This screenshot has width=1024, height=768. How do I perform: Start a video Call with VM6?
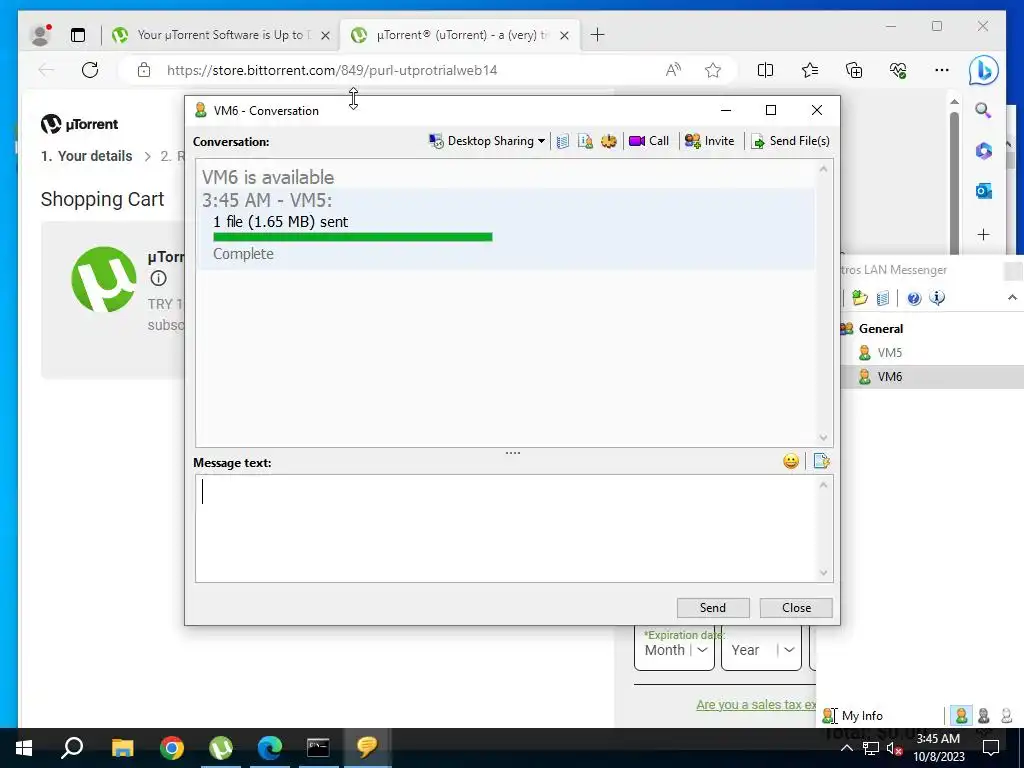point(648,141)
